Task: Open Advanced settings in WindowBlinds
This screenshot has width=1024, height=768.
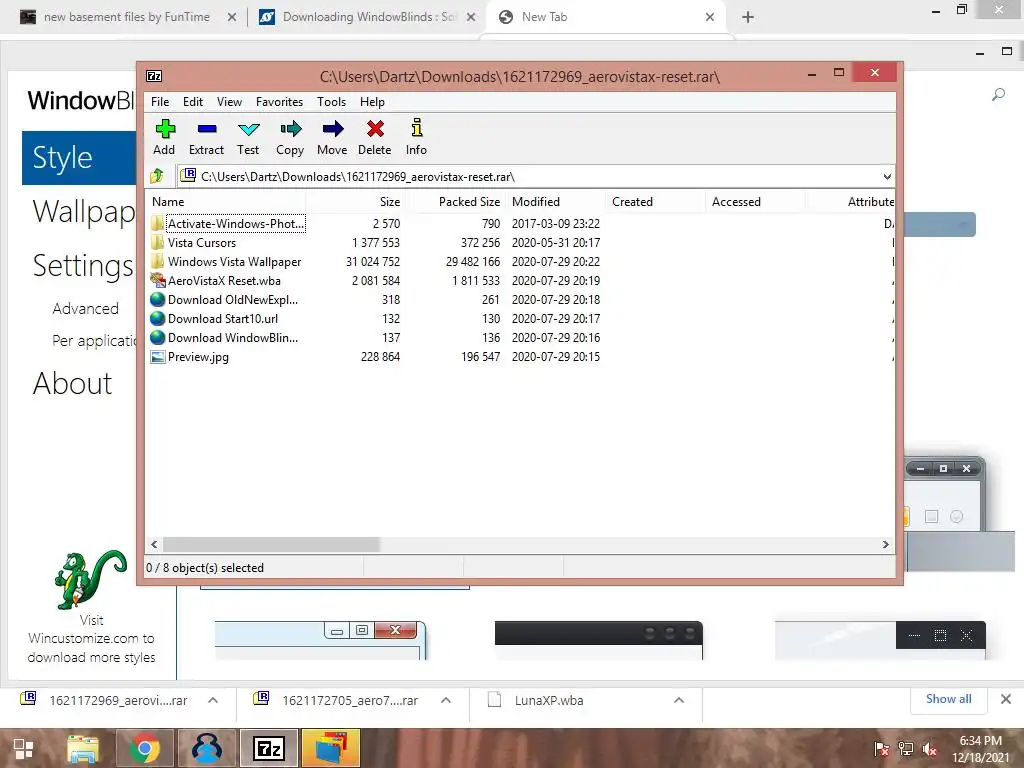Action: (x=86, y=308)
